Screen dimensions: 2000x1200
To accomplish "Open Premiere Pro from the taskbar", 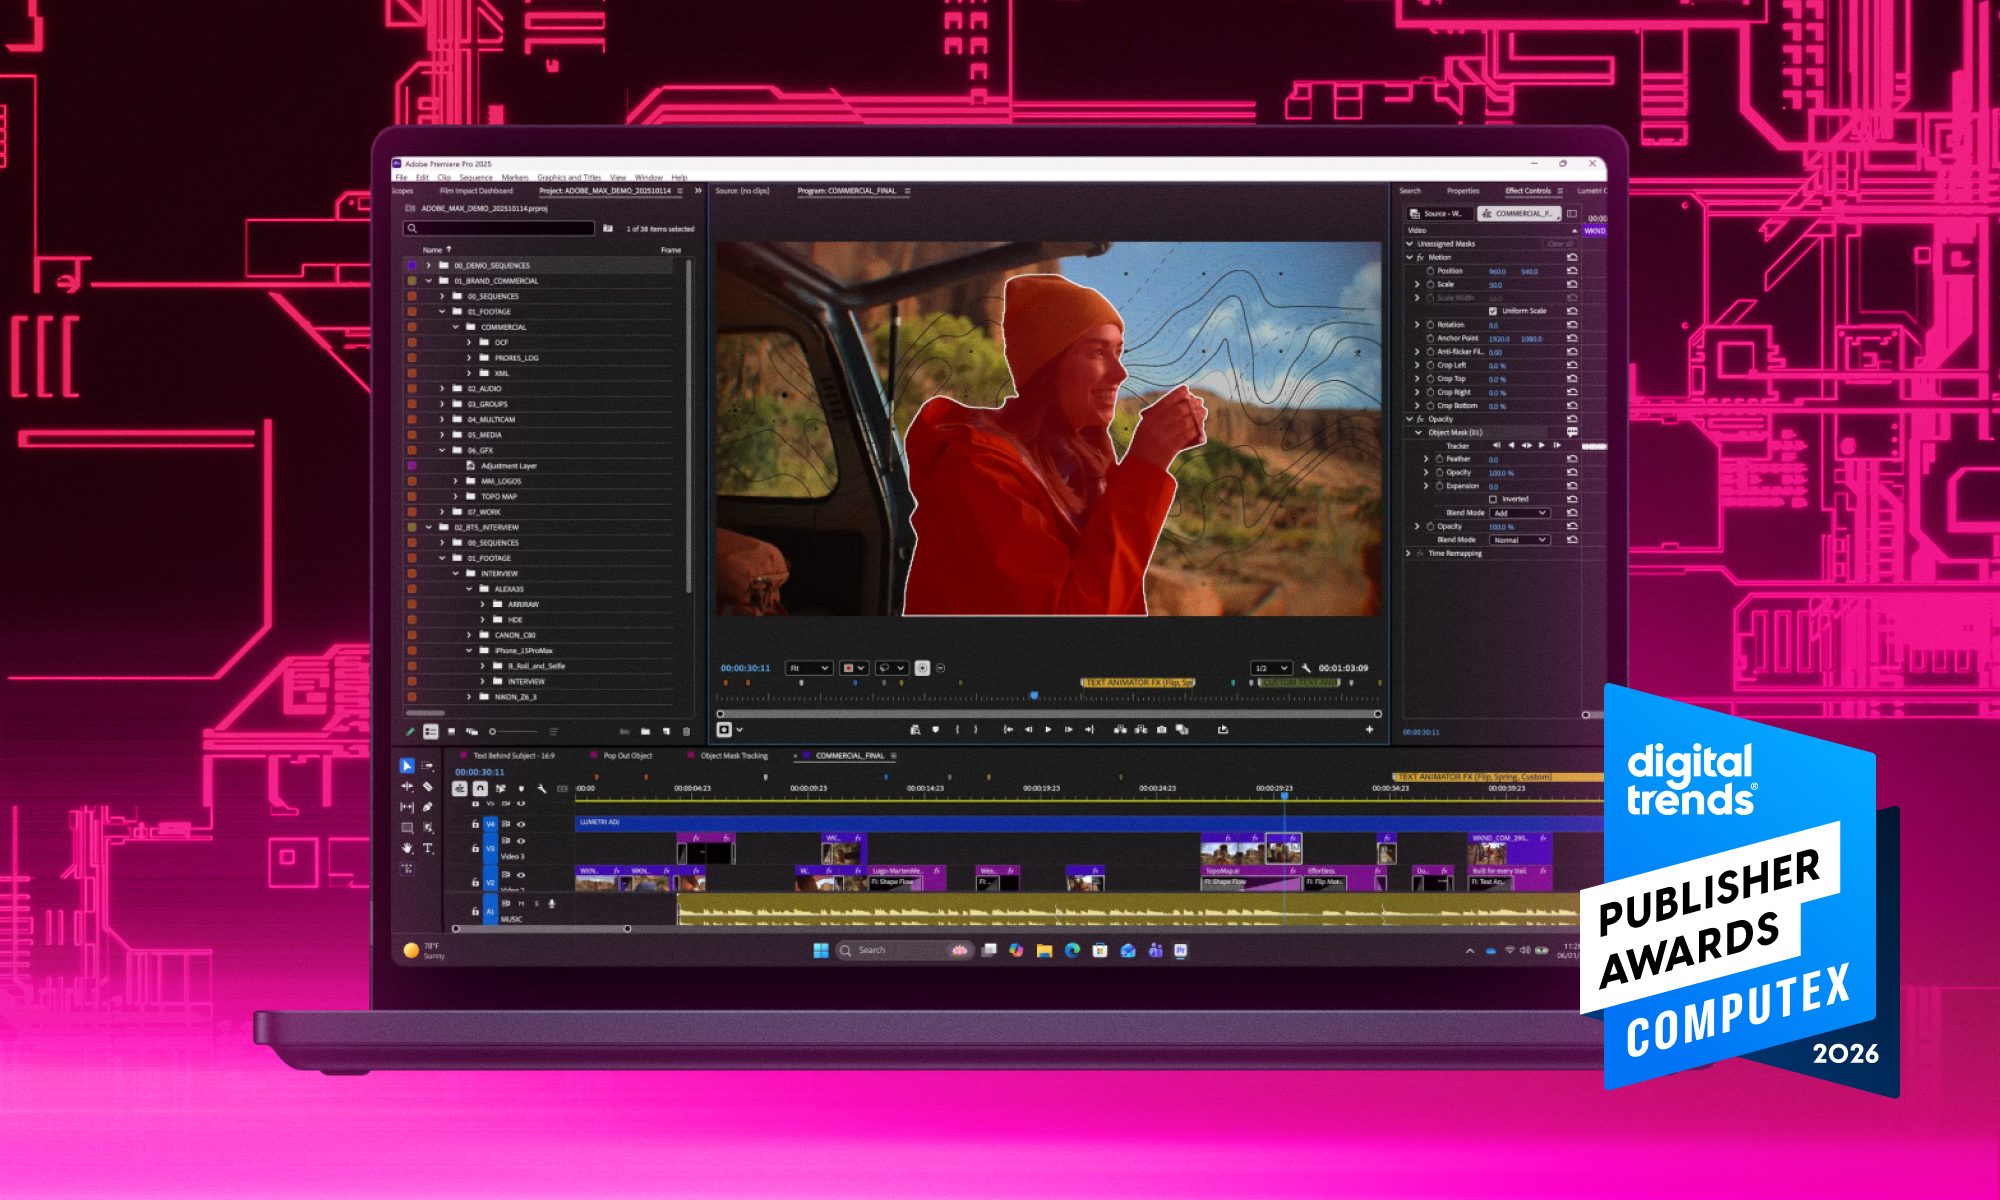I will pos(1180,950).
